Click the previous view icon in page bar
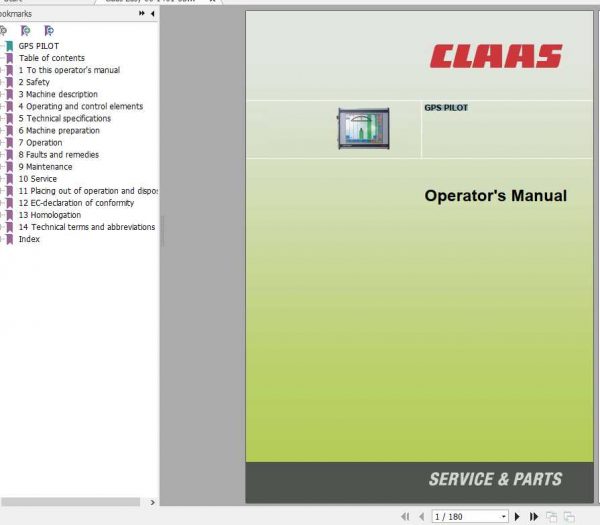 click(x=551, y=517)
